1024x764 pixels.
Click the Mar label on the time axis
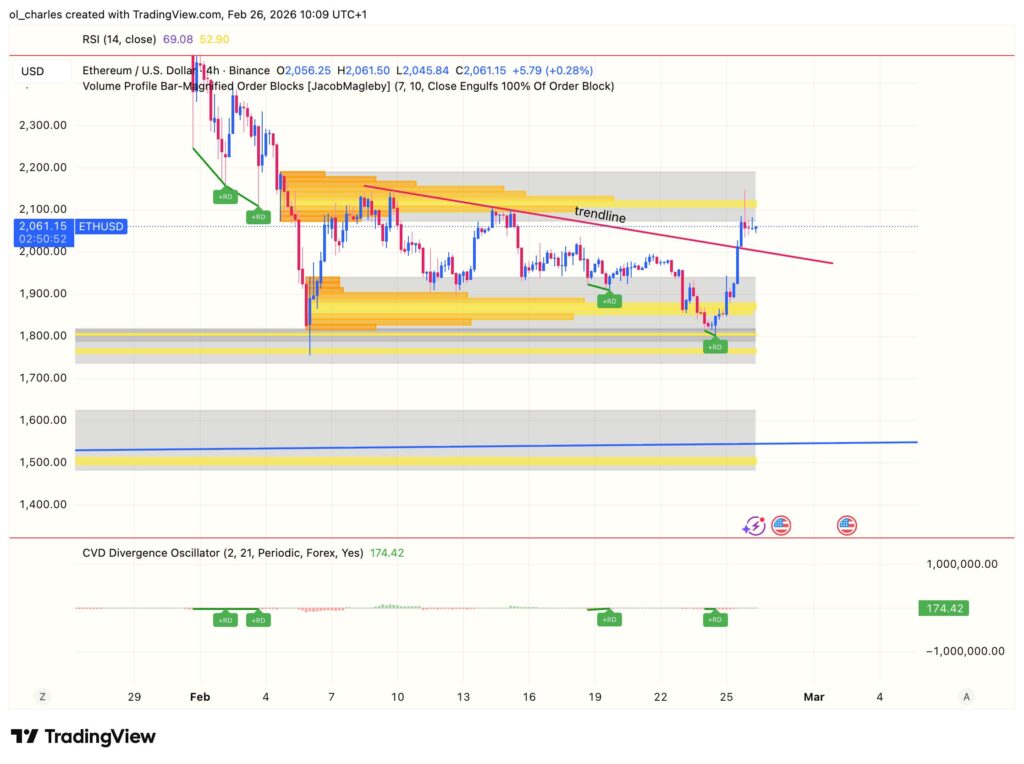[814, 697]
